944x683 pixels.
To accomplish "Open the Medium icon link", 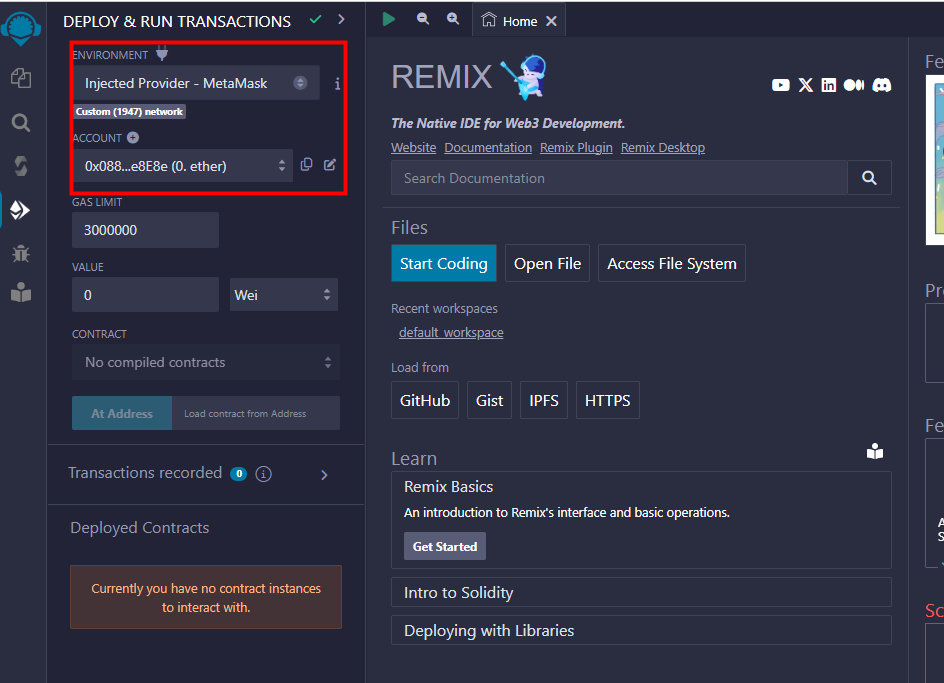I will 854,85.
